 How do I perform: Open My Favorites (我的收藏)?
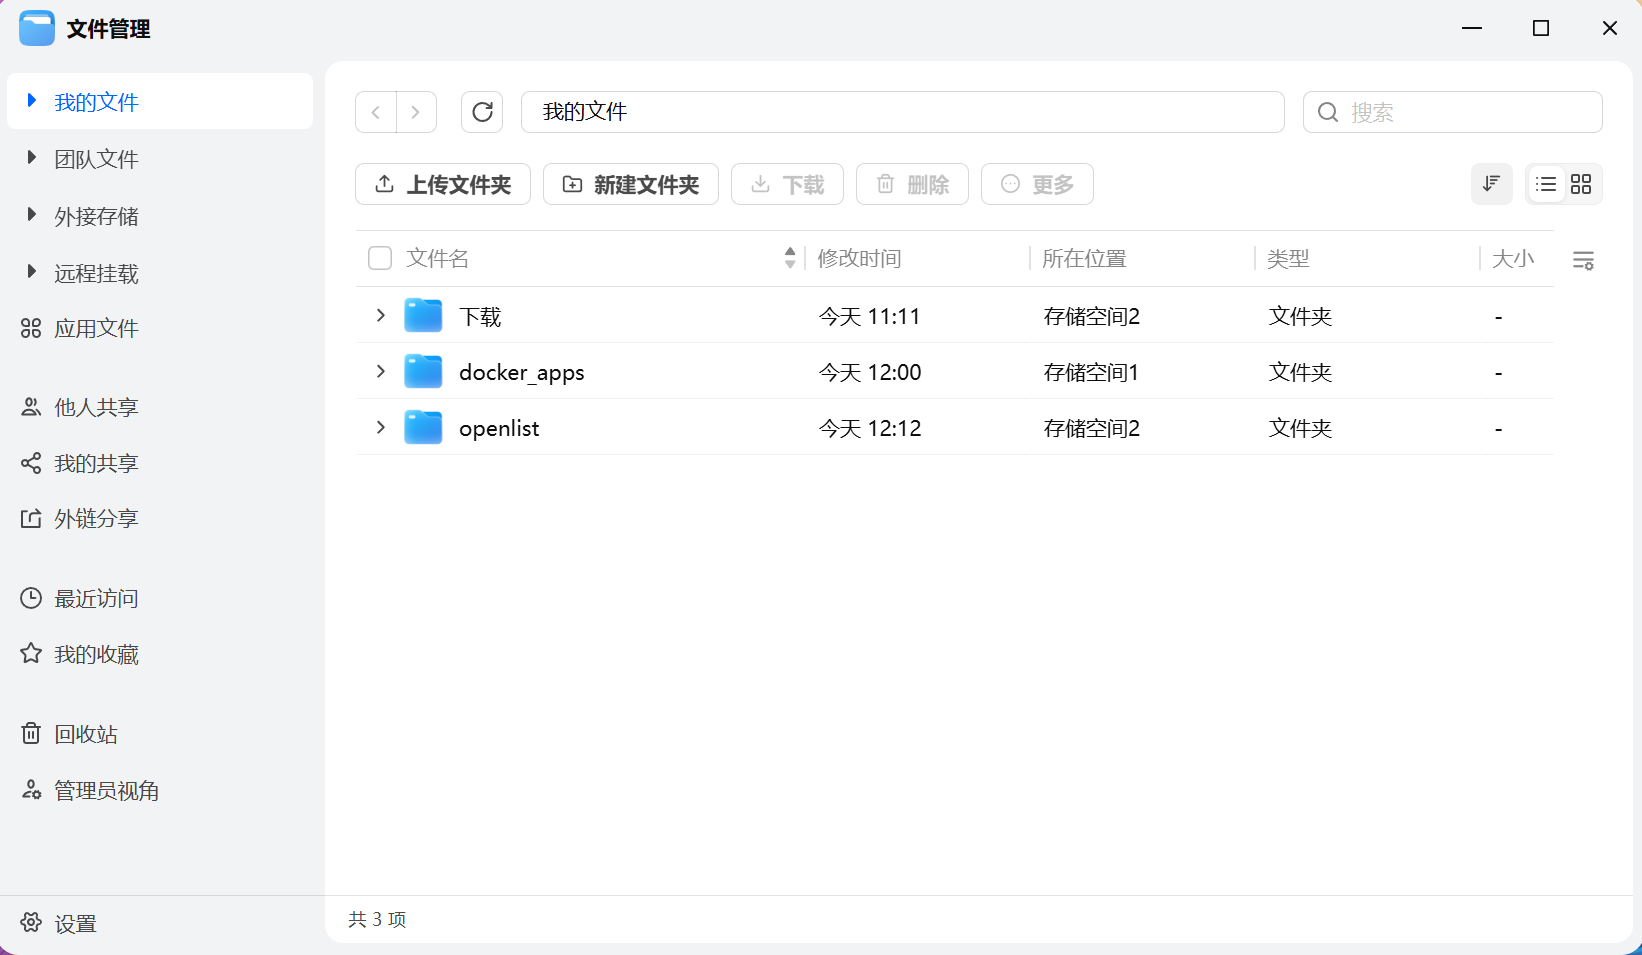96,654
